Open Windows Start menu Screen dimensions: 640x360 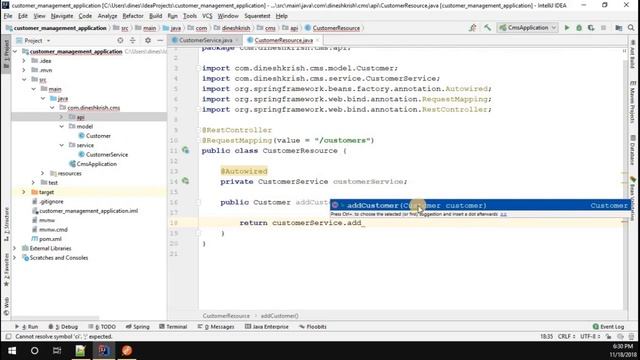click(12, 351)
